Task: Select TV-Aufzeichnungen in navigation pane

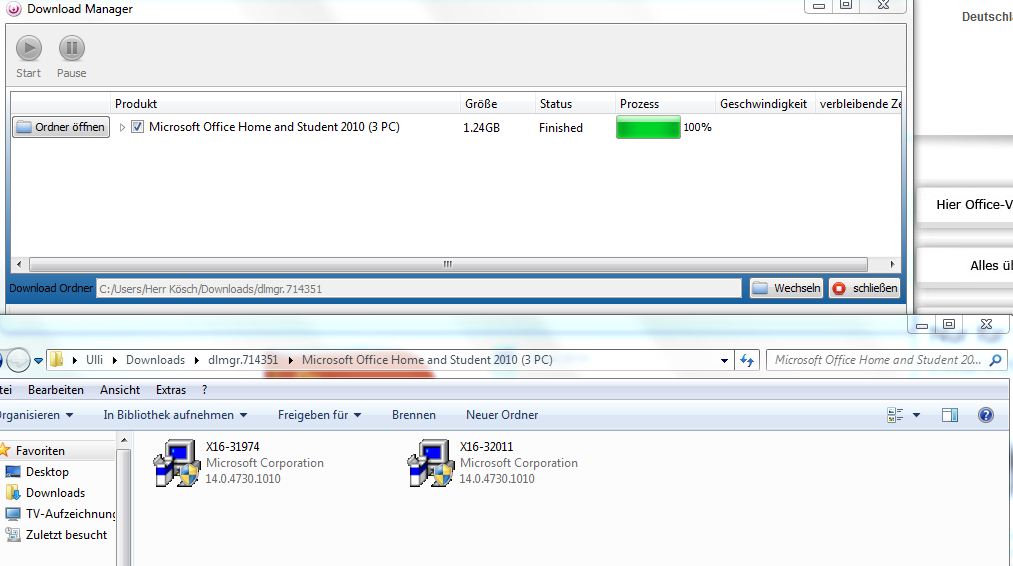Action: click(70, 514)
